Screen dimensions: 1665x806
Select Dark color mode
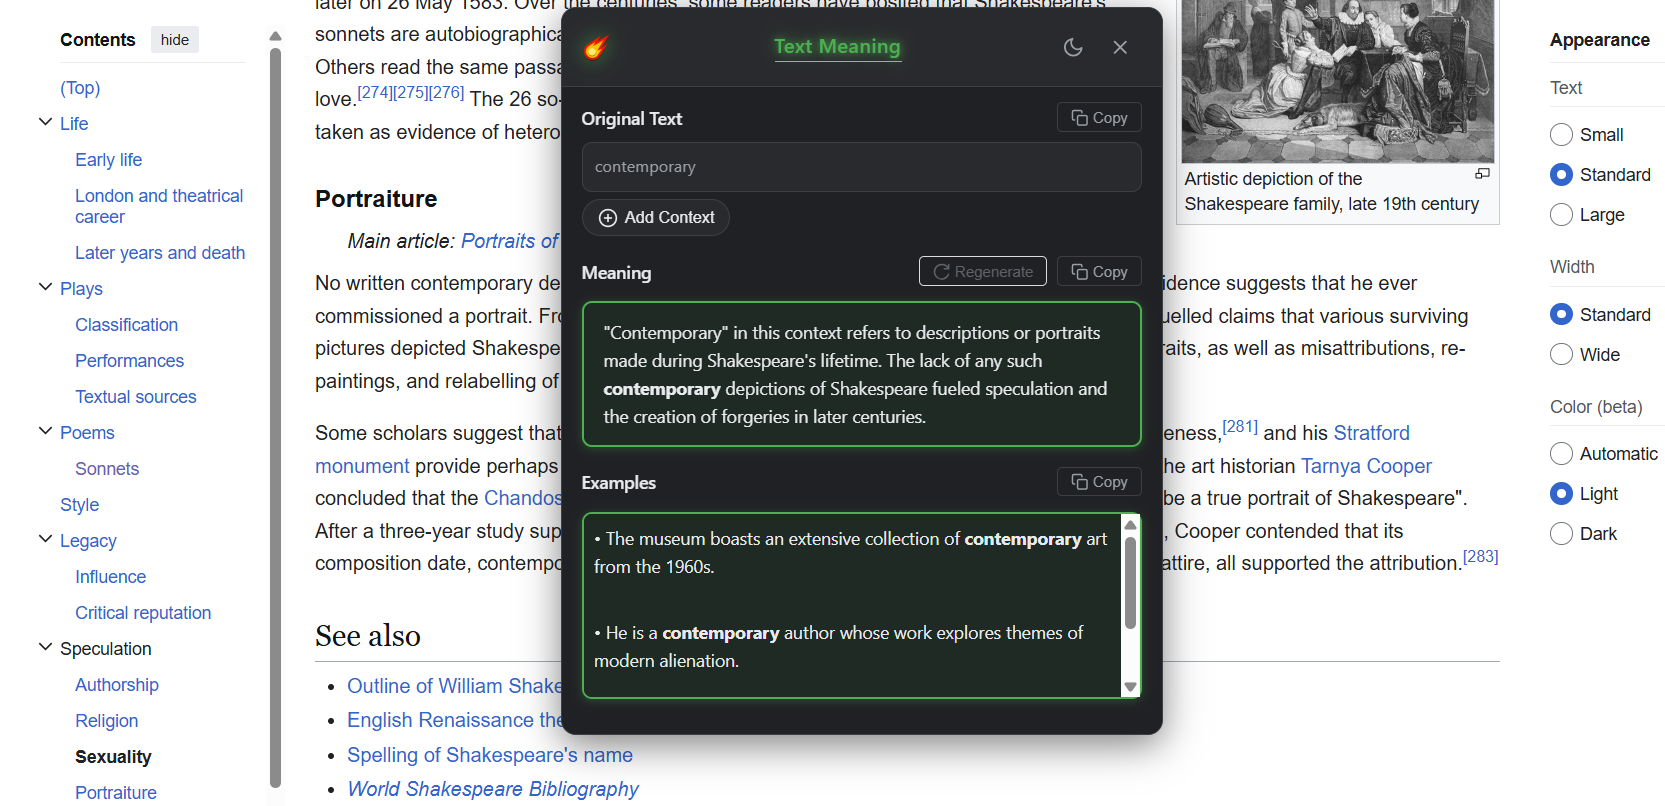click(x=1561, y=533)
